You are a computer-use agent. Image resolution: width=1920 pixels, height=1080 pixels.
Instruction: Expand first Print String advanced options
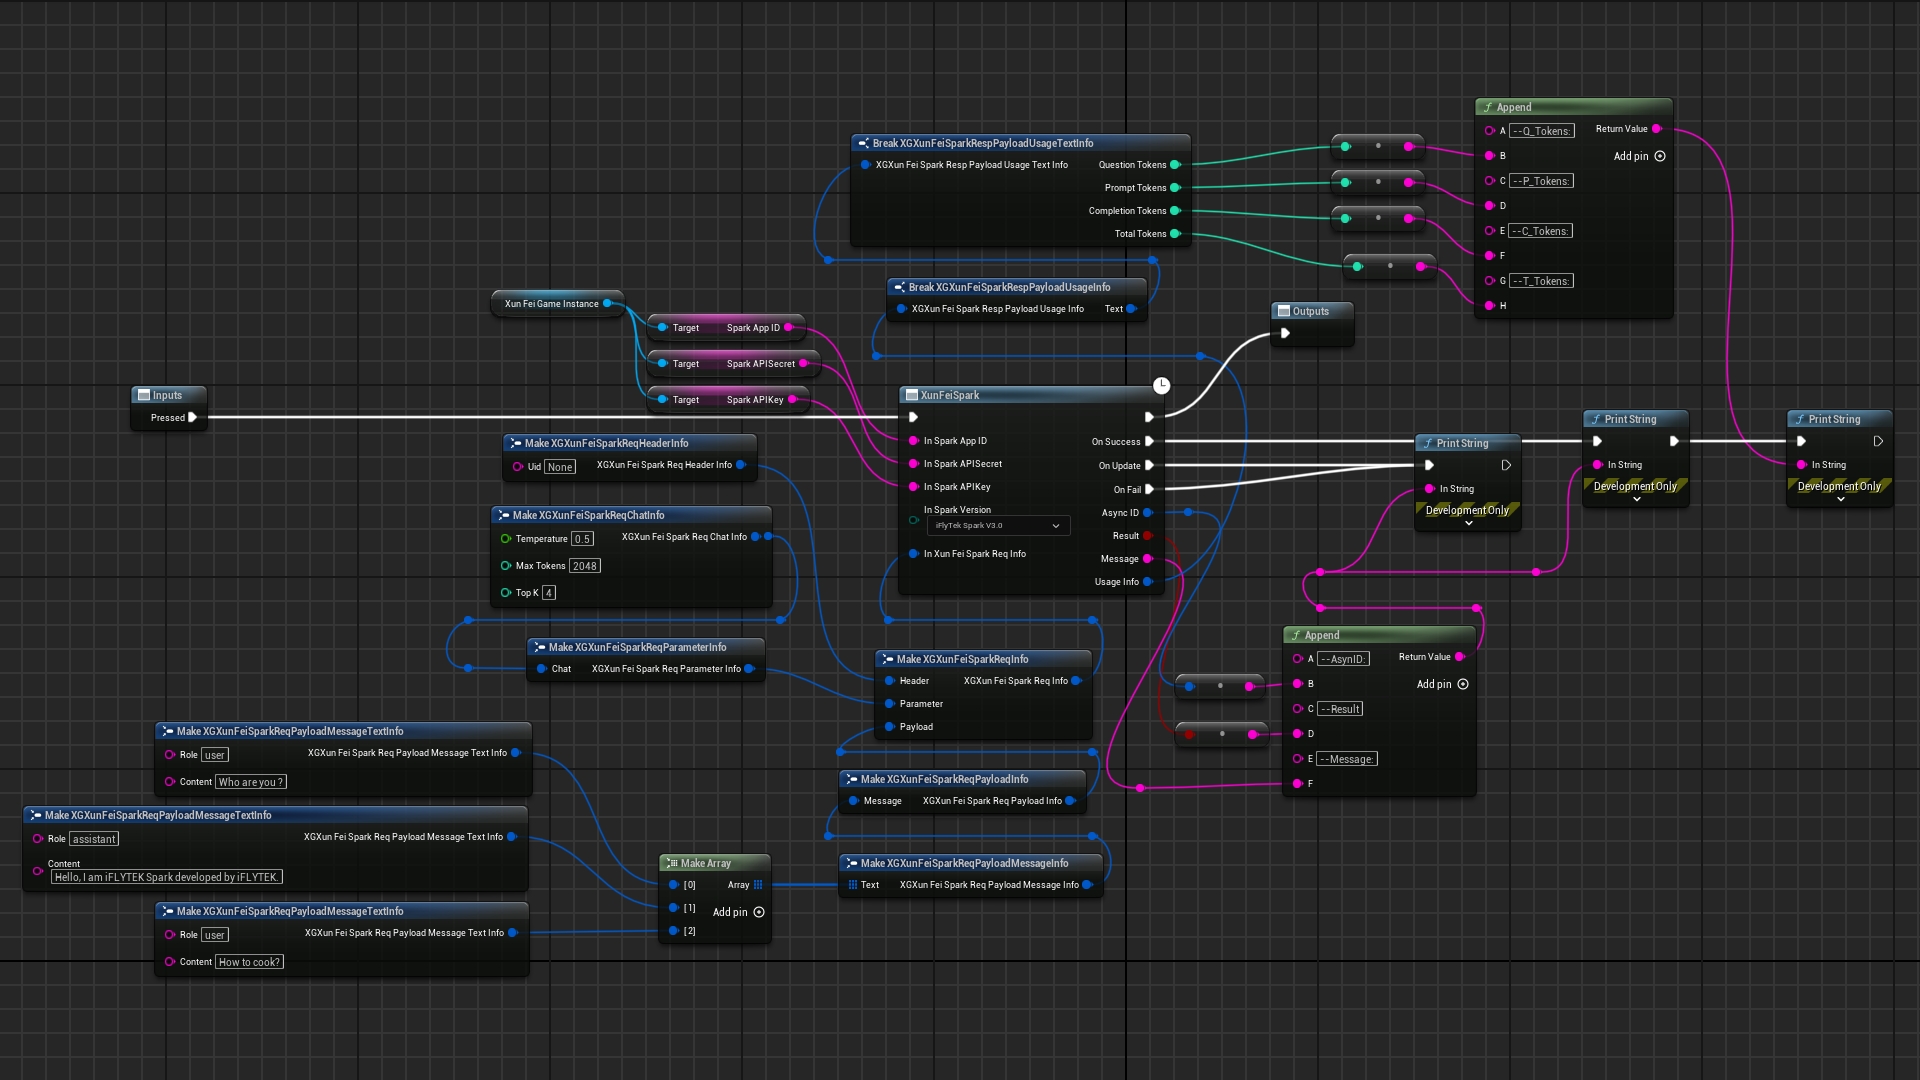pyautogui.click(x=1469, y=523)
